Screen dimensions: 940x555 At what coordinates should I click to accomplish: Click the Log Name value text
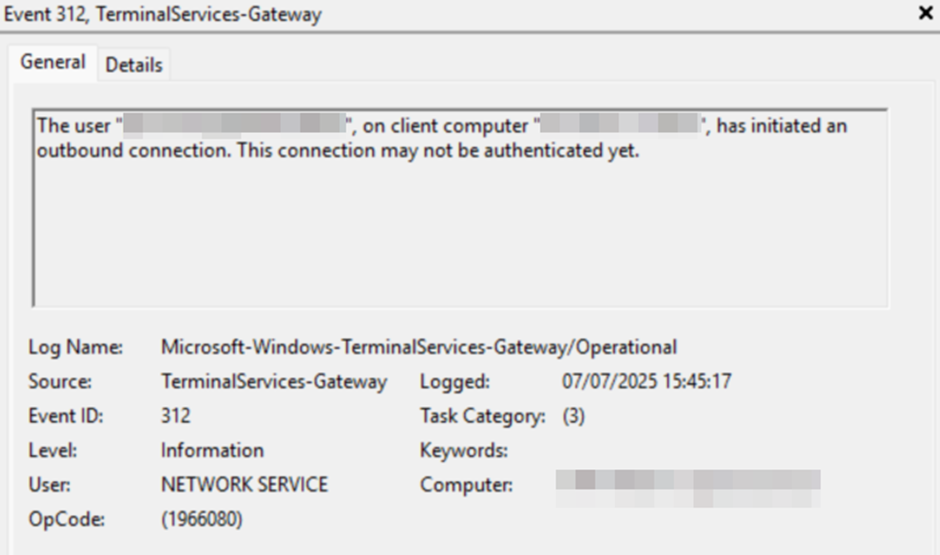pyautogui.click(x=419, y=348)
